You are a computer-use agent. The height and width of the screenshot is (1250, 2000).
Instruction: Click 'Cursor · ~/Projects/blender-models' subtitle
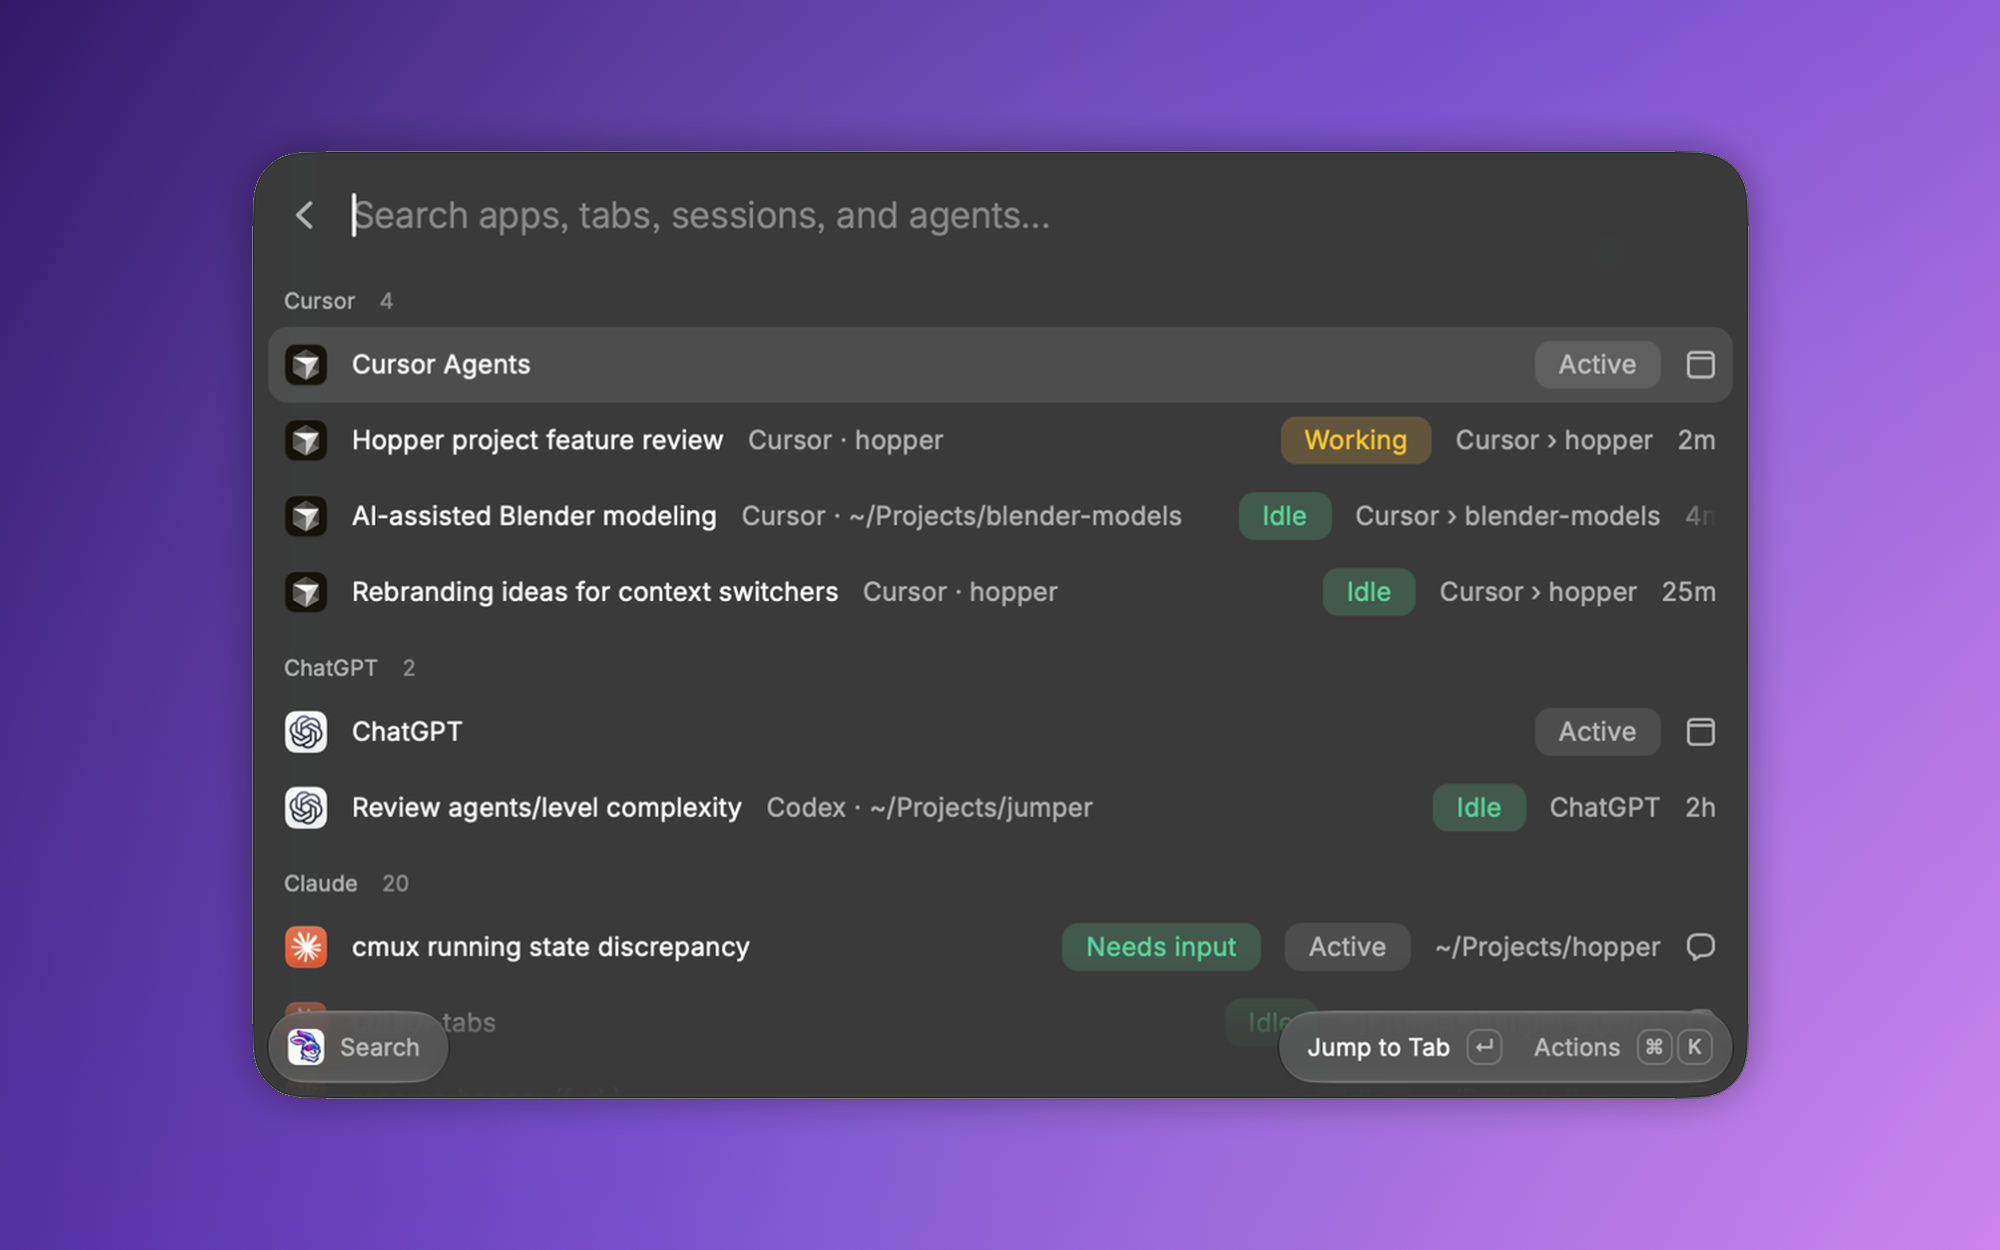click(x=961, y=516)
